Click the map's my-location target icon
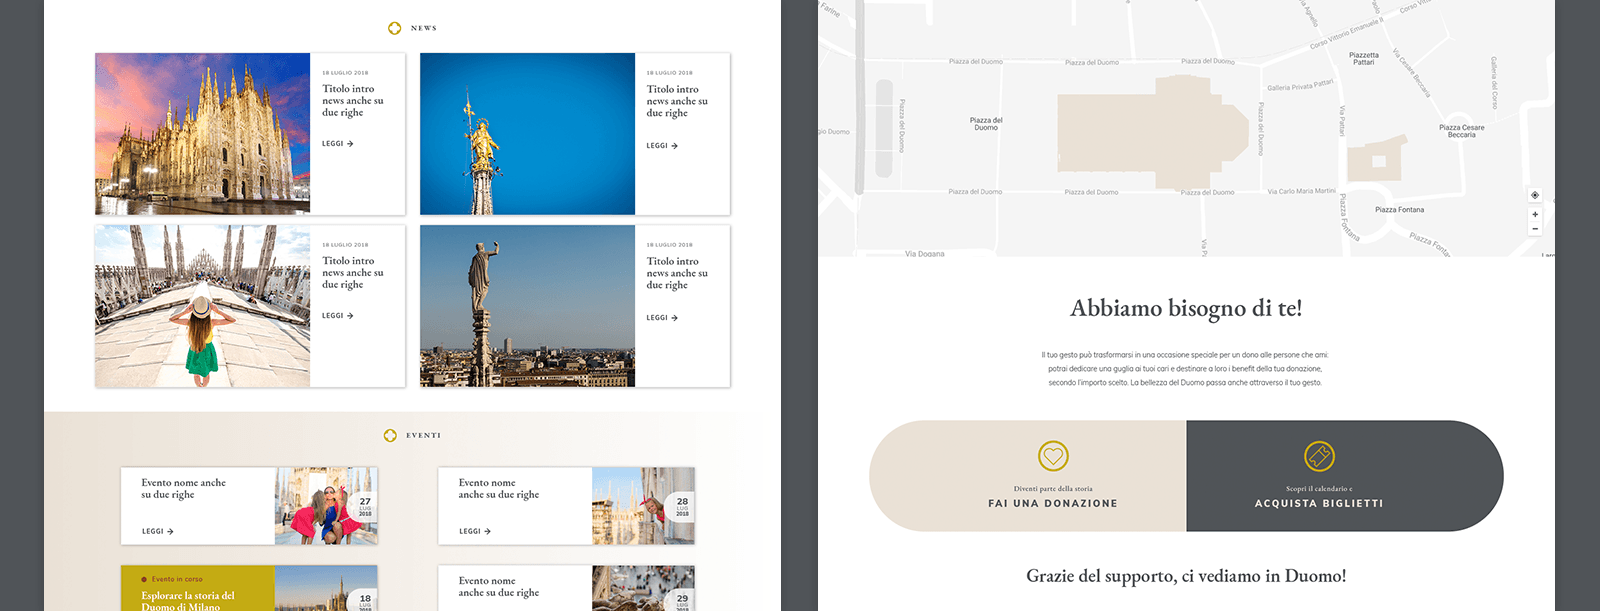 pos(1535,195)
